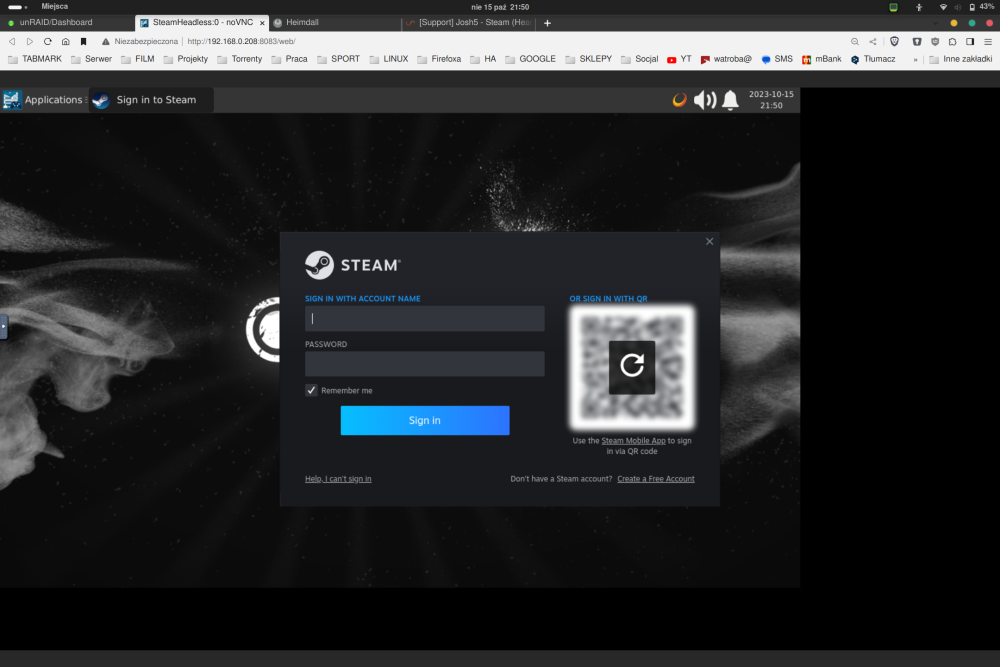This screenshot has height=667, width=1000.
Task: Open the browser home page
Action: 66,41
